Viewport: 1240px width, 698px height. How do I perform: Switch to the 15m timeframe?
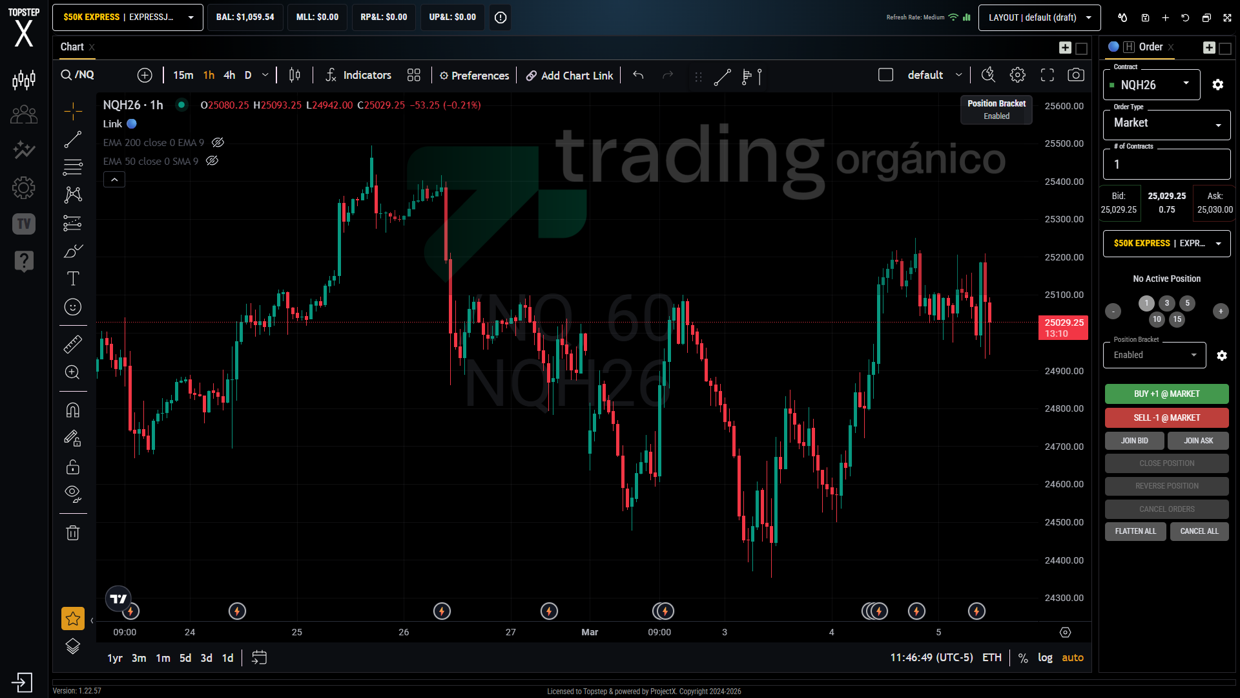(x=183, y=75)
